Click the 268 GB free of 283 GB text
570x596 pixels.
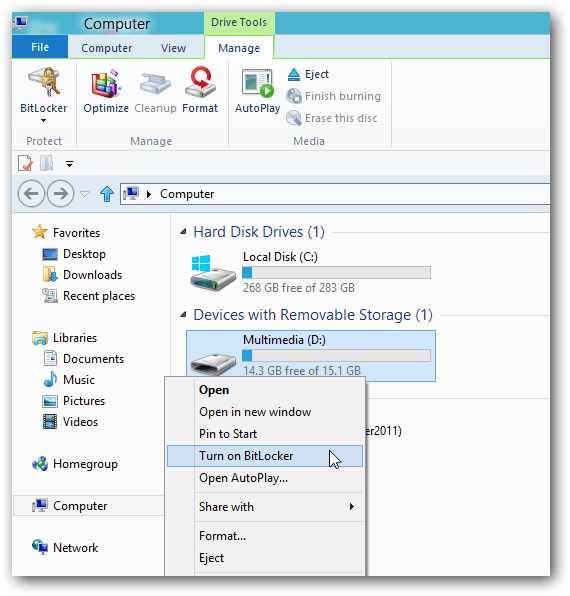(299, 288)
